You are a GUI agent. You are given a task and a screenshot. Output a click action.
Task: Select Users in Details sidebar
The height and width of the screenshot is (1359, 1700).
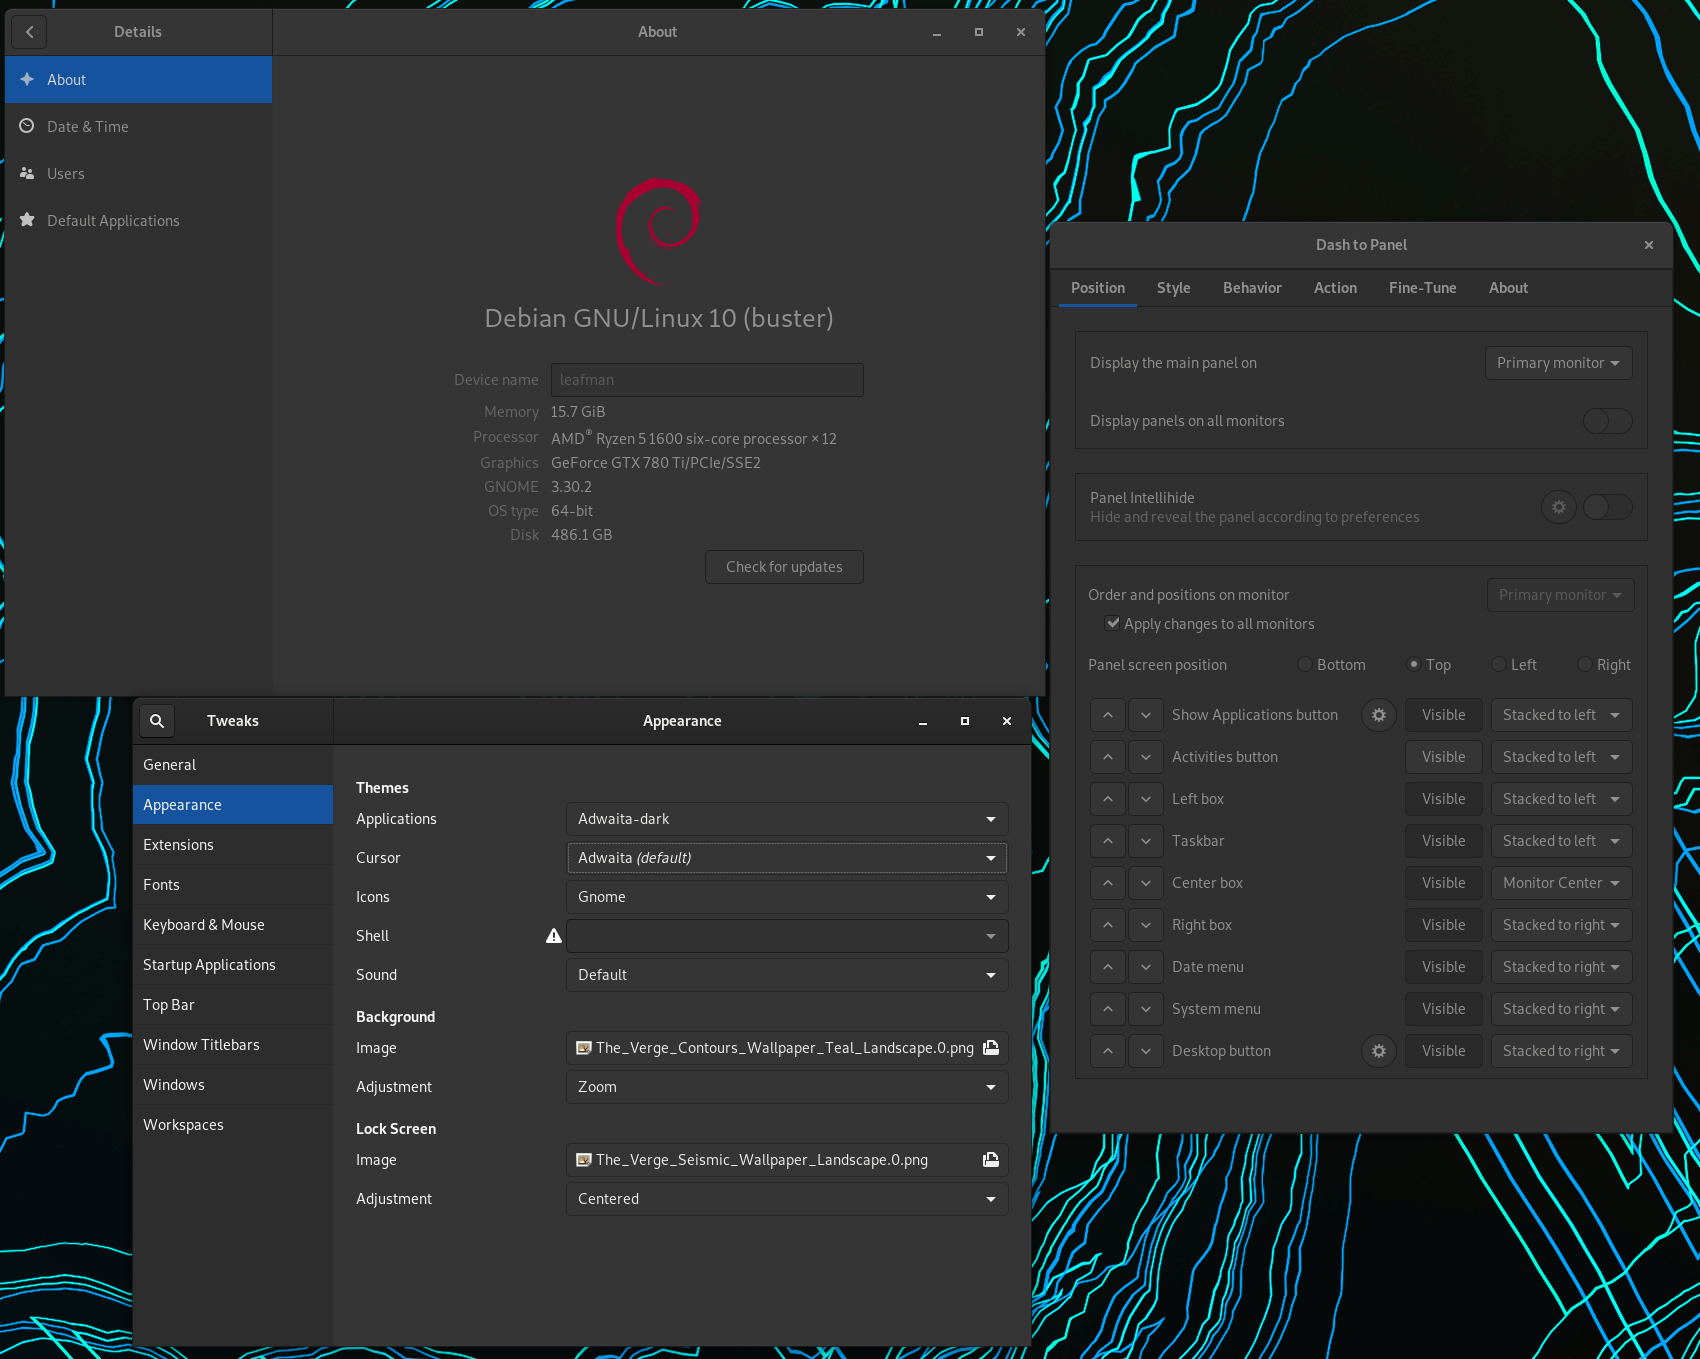[x=138, y=174]
